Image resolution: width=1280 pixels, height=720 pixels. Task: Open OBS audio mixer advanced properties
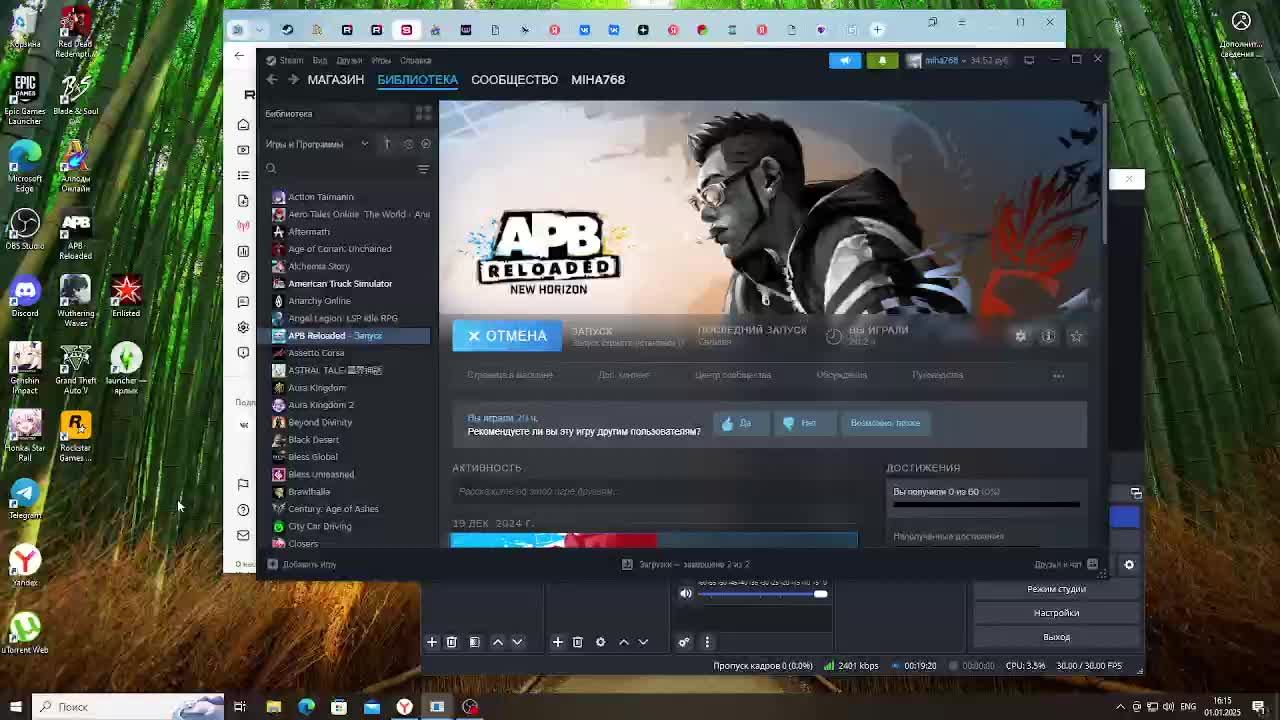coord(684,642)
